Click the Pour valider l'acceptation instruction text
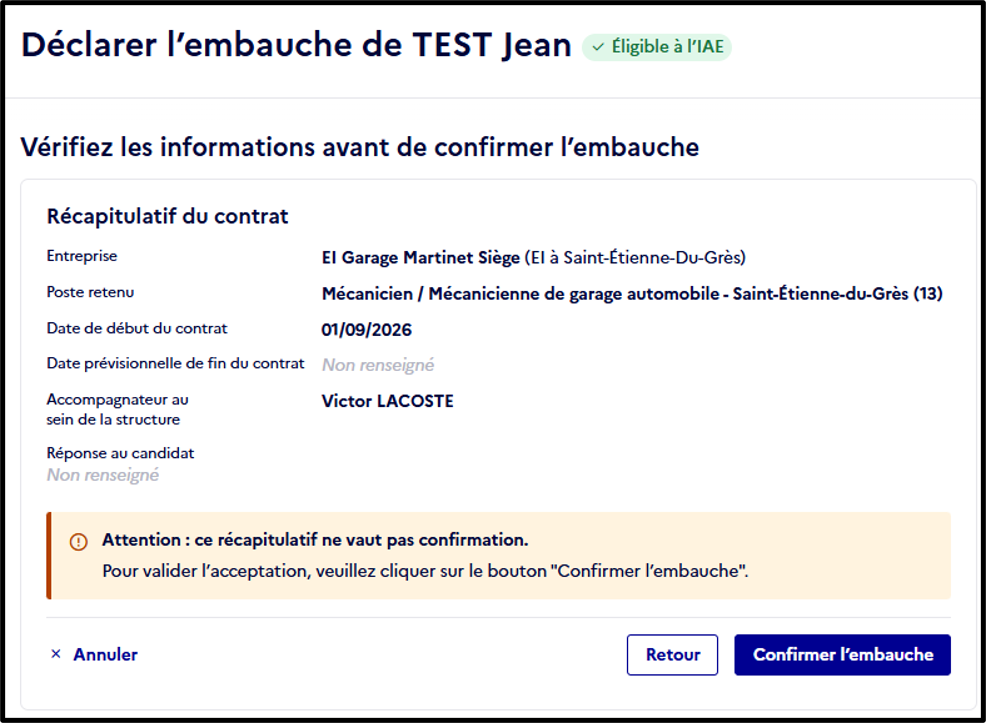Viewport: 986px width, 723px height. point(425,571)
